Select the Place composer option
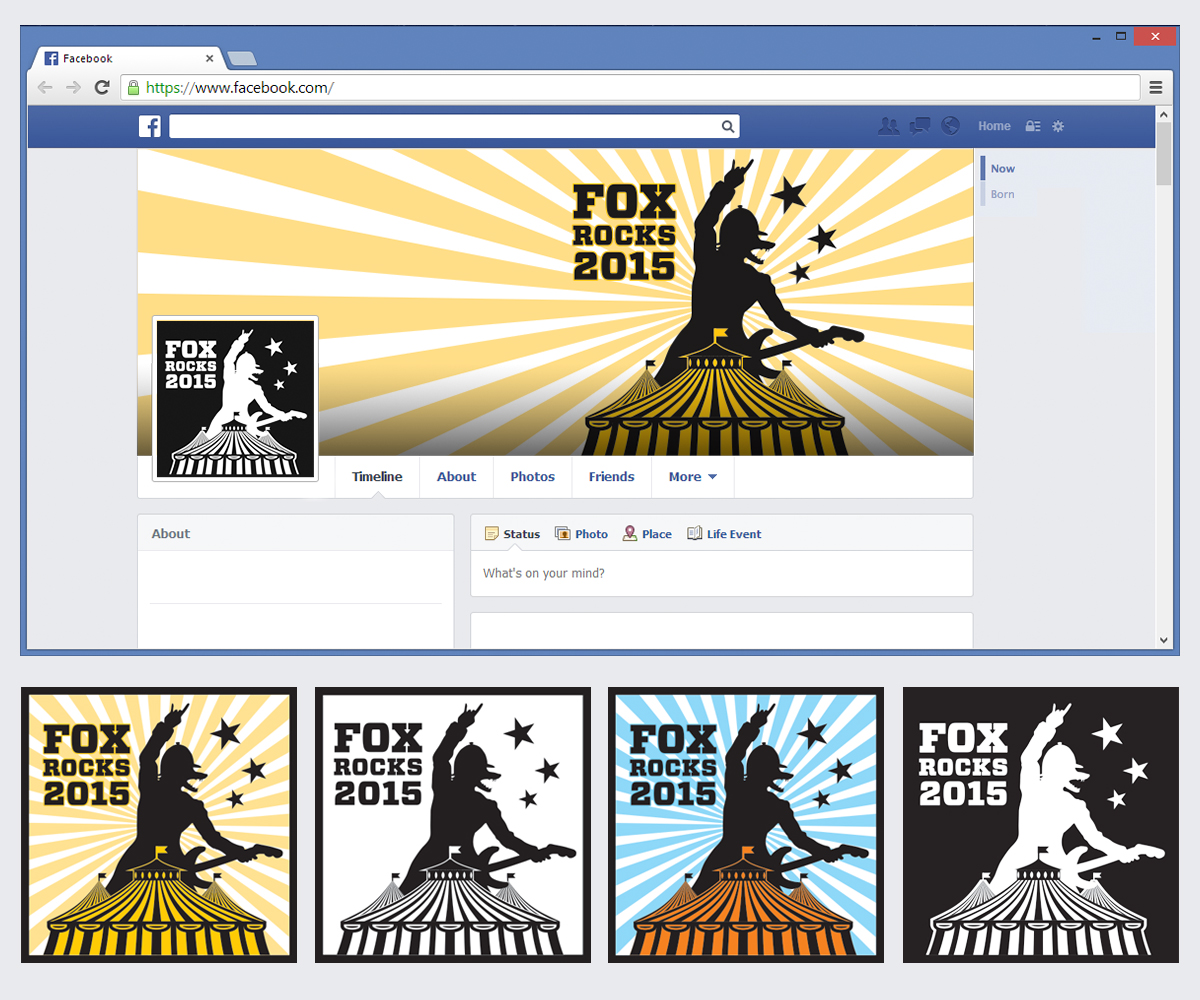This screenshot has height=1000, width=1200. click(x=647, y=534)
